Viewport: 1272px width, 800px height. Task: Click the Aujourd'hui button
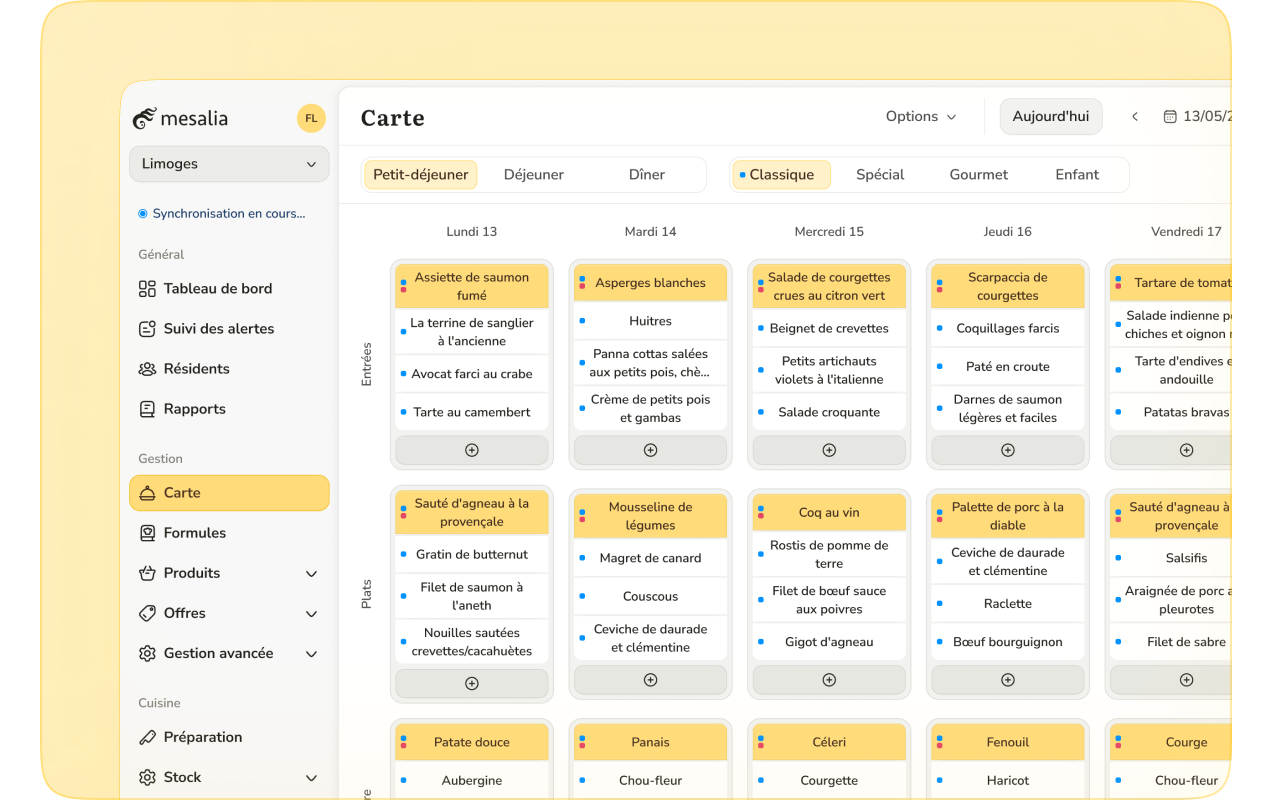tap(1050, 117)
